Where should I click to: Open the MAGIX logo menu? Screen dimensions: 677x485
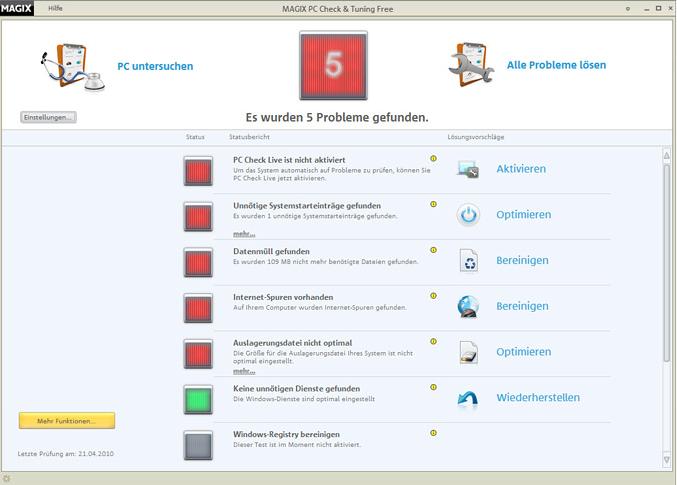(x=18, y=8)
